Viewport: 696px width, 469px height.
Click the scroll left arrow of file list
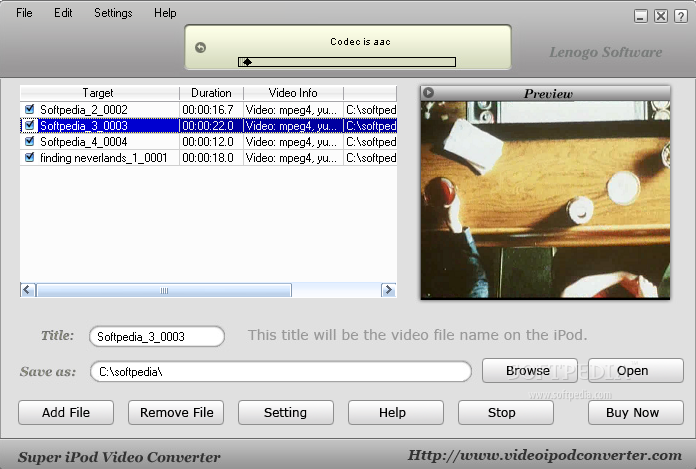[28, 290]
